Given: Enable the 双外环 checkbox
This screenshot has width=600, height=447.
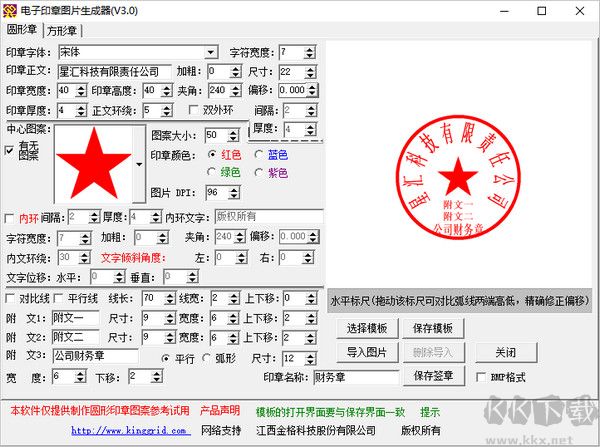Looking at the screenshot, I should point(194,110).
